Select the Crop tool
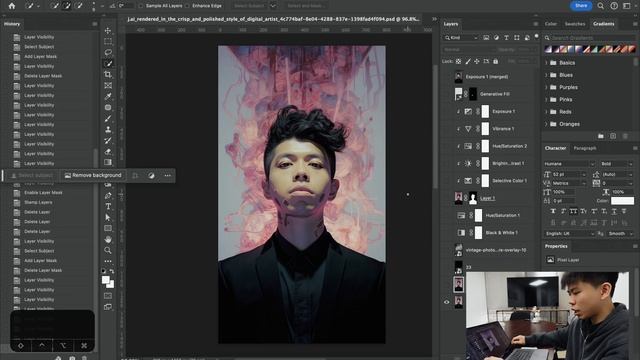 pyautogui.click(x=108, y=75)
